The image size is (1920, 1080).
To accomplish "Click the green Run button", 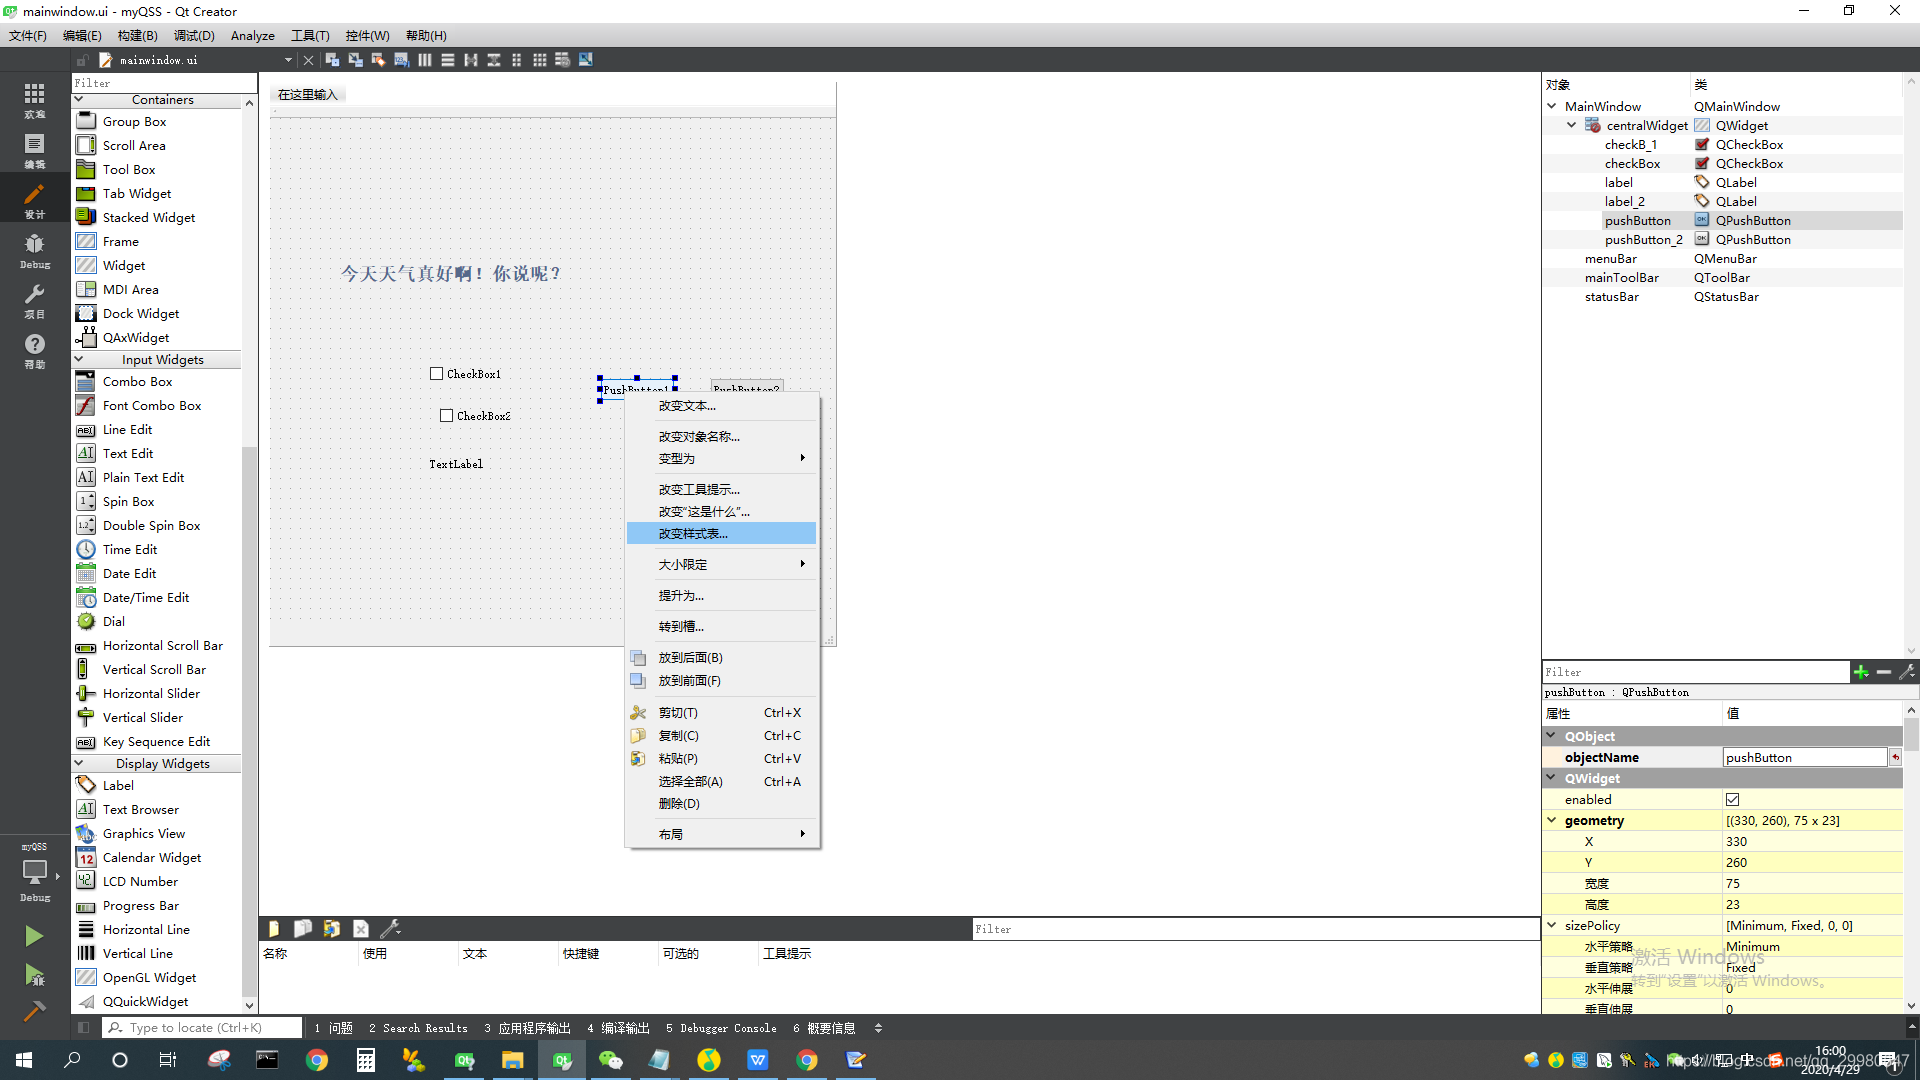I will [x=33, y=935].
